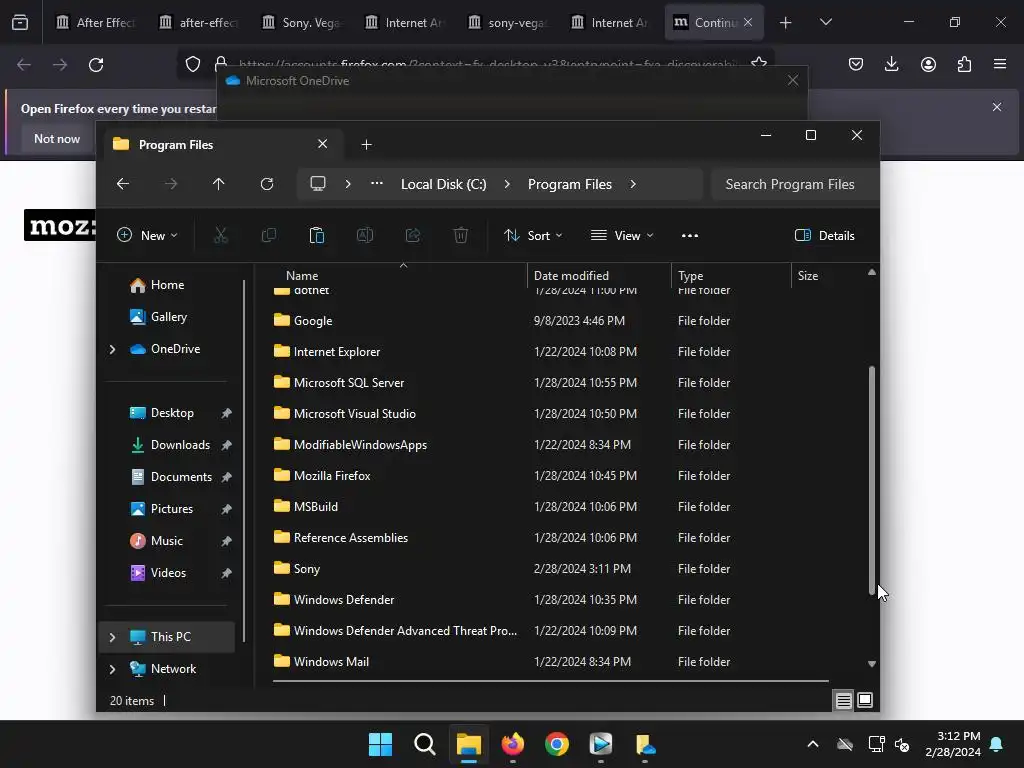Click the Cut icon in Explorer toolbar
This screenshot has width=1024, height=768.
click(221, 236)
